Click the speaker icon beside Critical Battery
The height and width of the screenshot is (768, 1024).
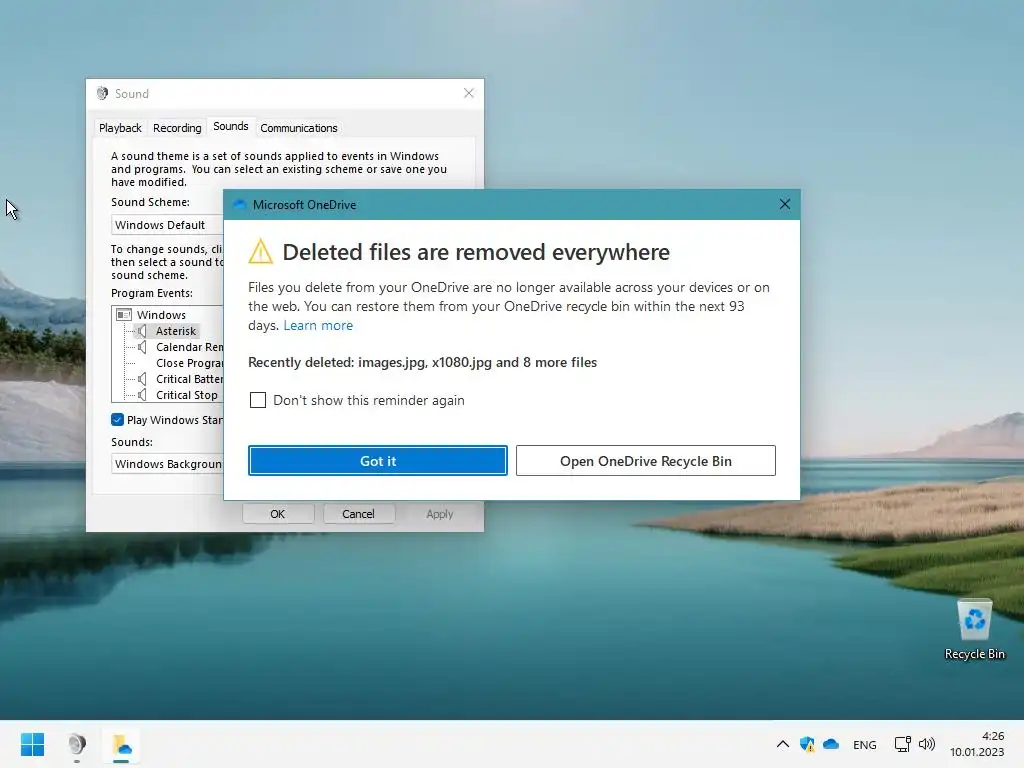point(142,379)
